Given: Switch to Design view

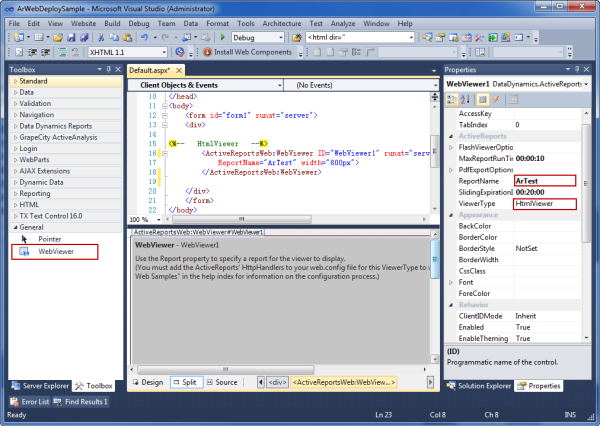Looking at the screenshot, I should coord(148,382).
